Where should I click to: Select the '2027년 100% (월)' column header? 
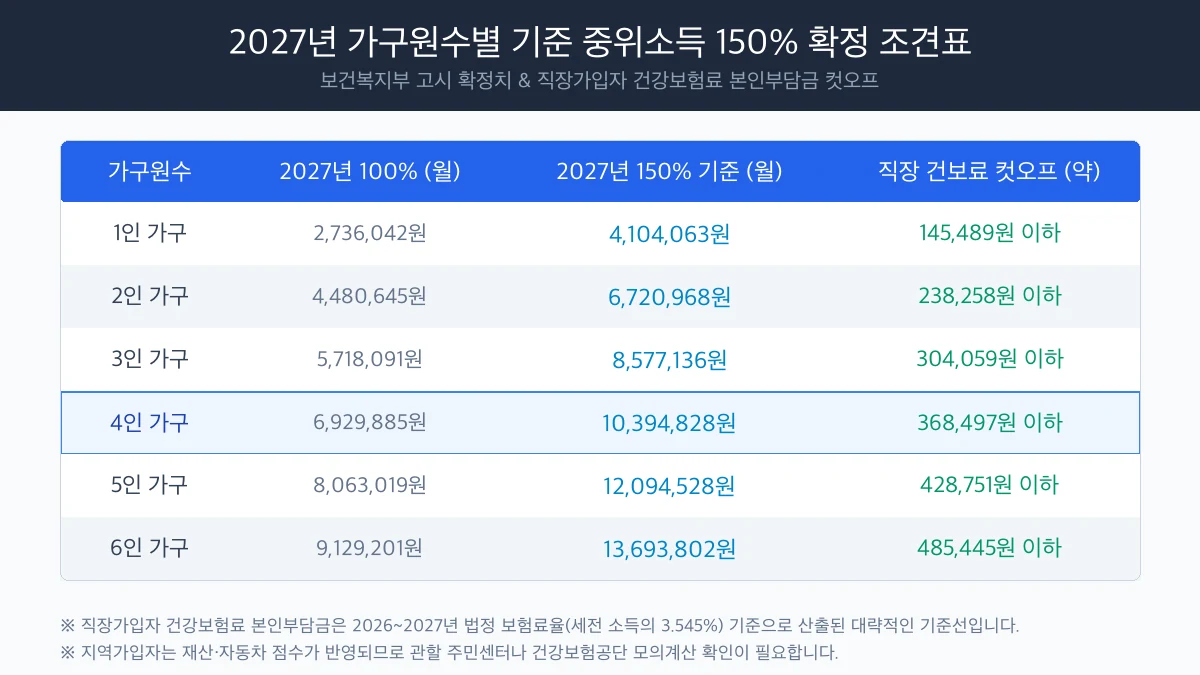point(370,171)
